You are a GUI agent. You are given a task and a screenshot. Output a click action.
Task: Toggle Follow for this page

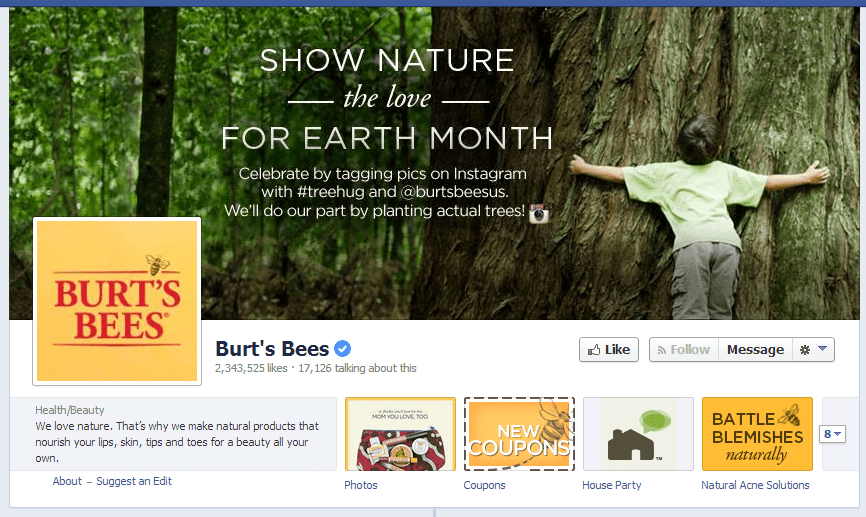tap(683, 350)
